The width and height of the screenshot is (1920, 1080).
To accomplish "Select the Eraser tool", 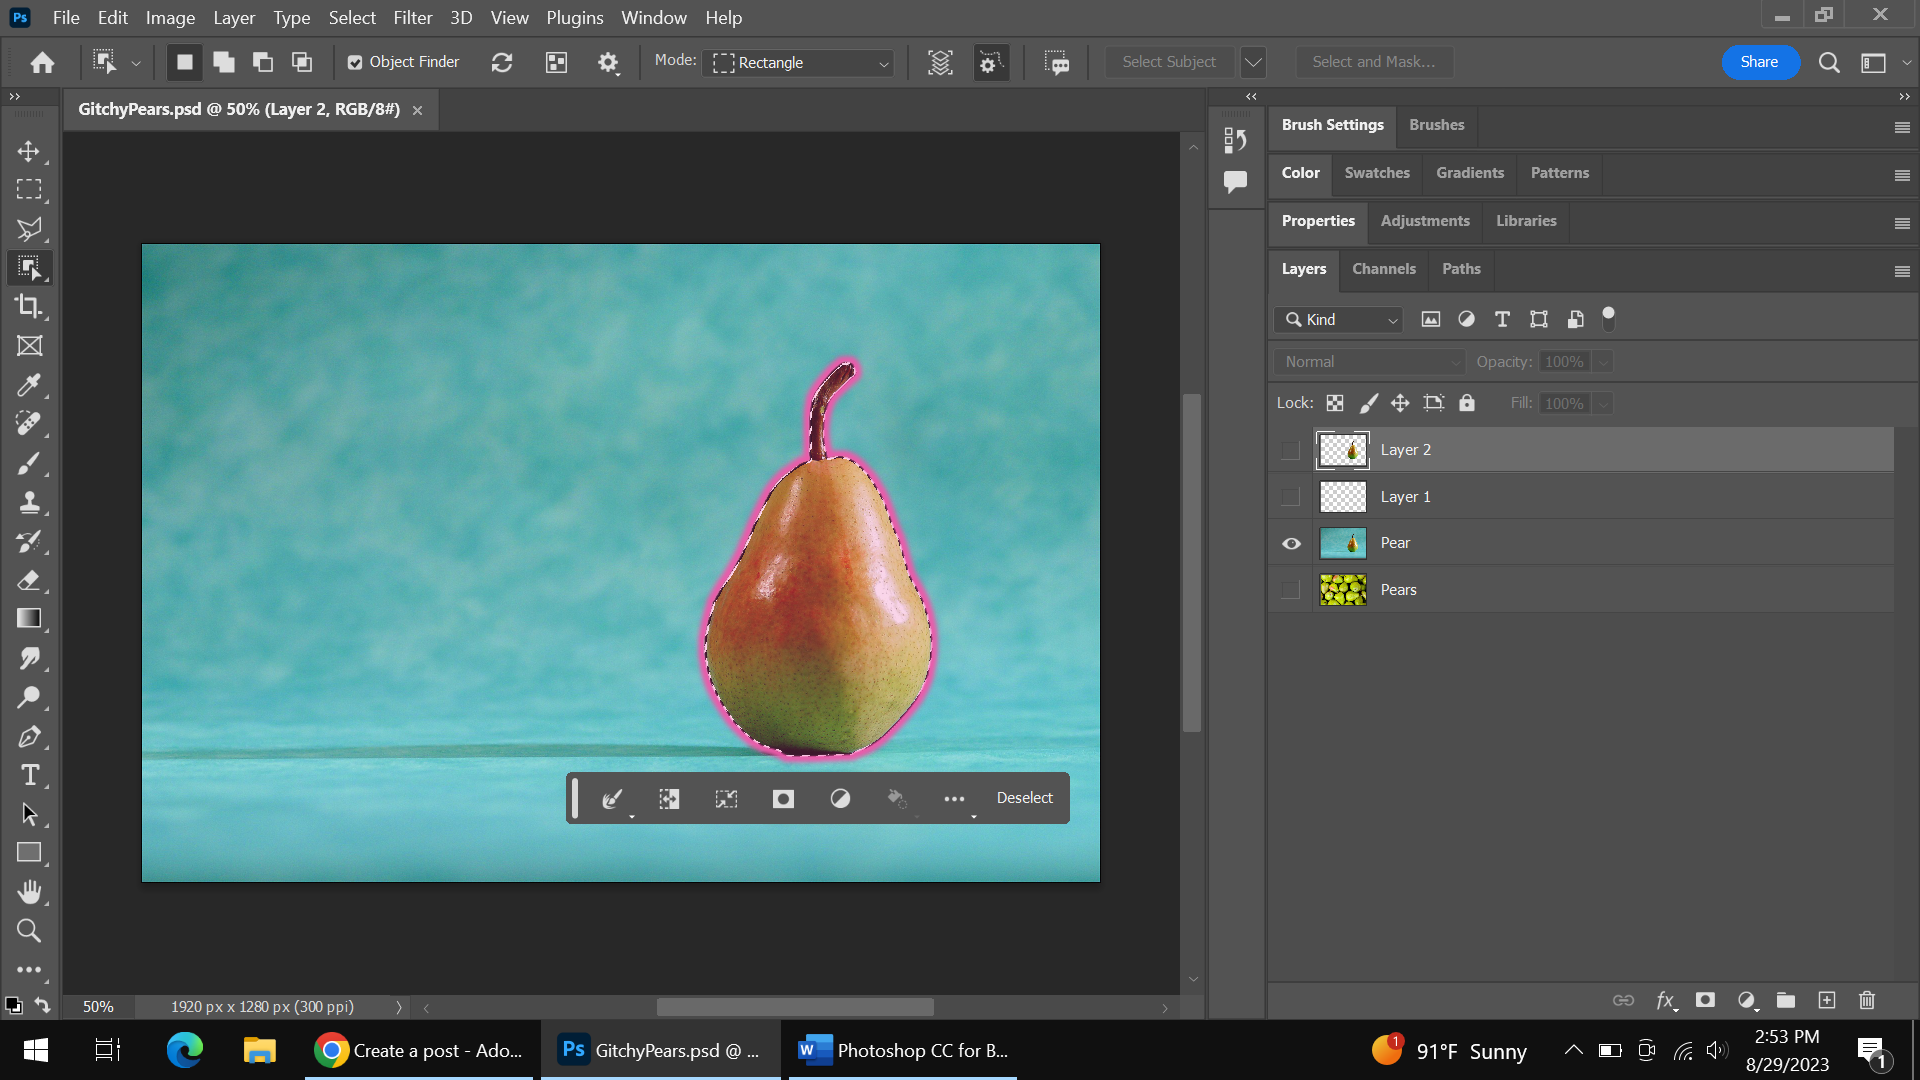I will point(29,580).
